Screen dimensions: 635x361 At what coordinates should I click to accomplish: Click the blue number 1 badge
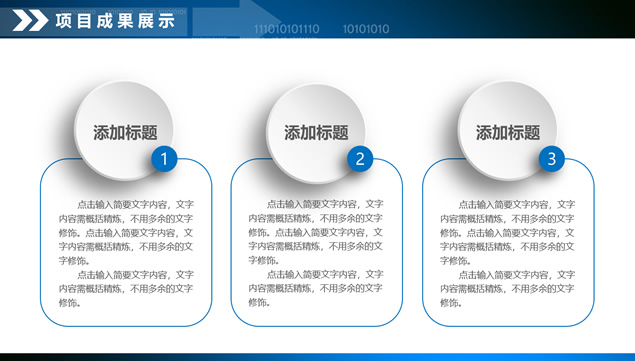click(x=164, y=159)
